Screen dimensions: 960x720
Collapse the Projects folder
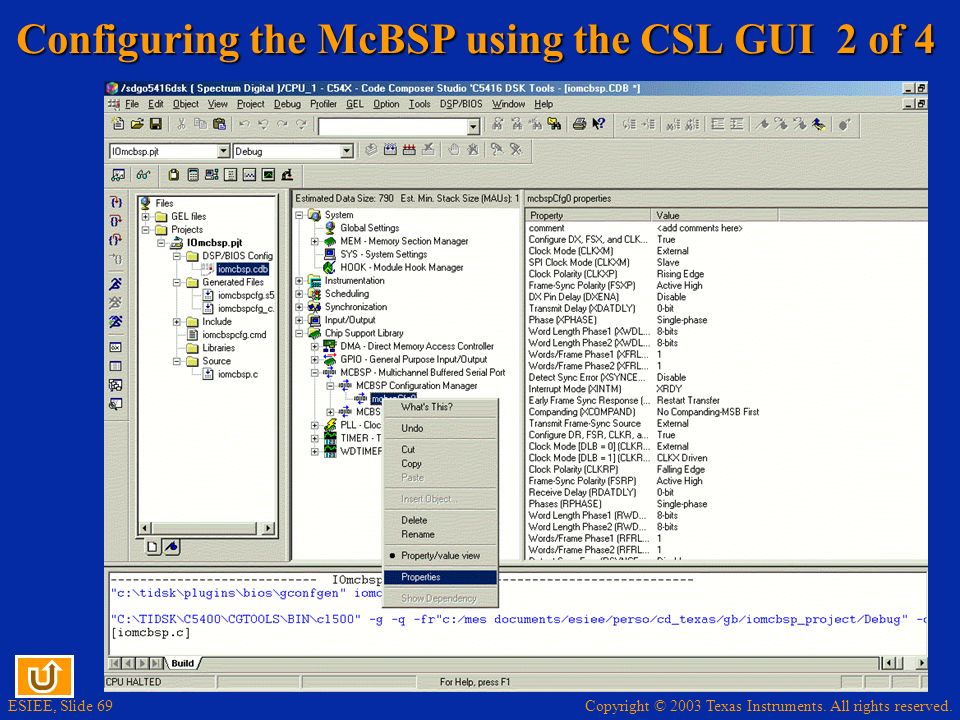pyautogui.click(x=146, y=230)
